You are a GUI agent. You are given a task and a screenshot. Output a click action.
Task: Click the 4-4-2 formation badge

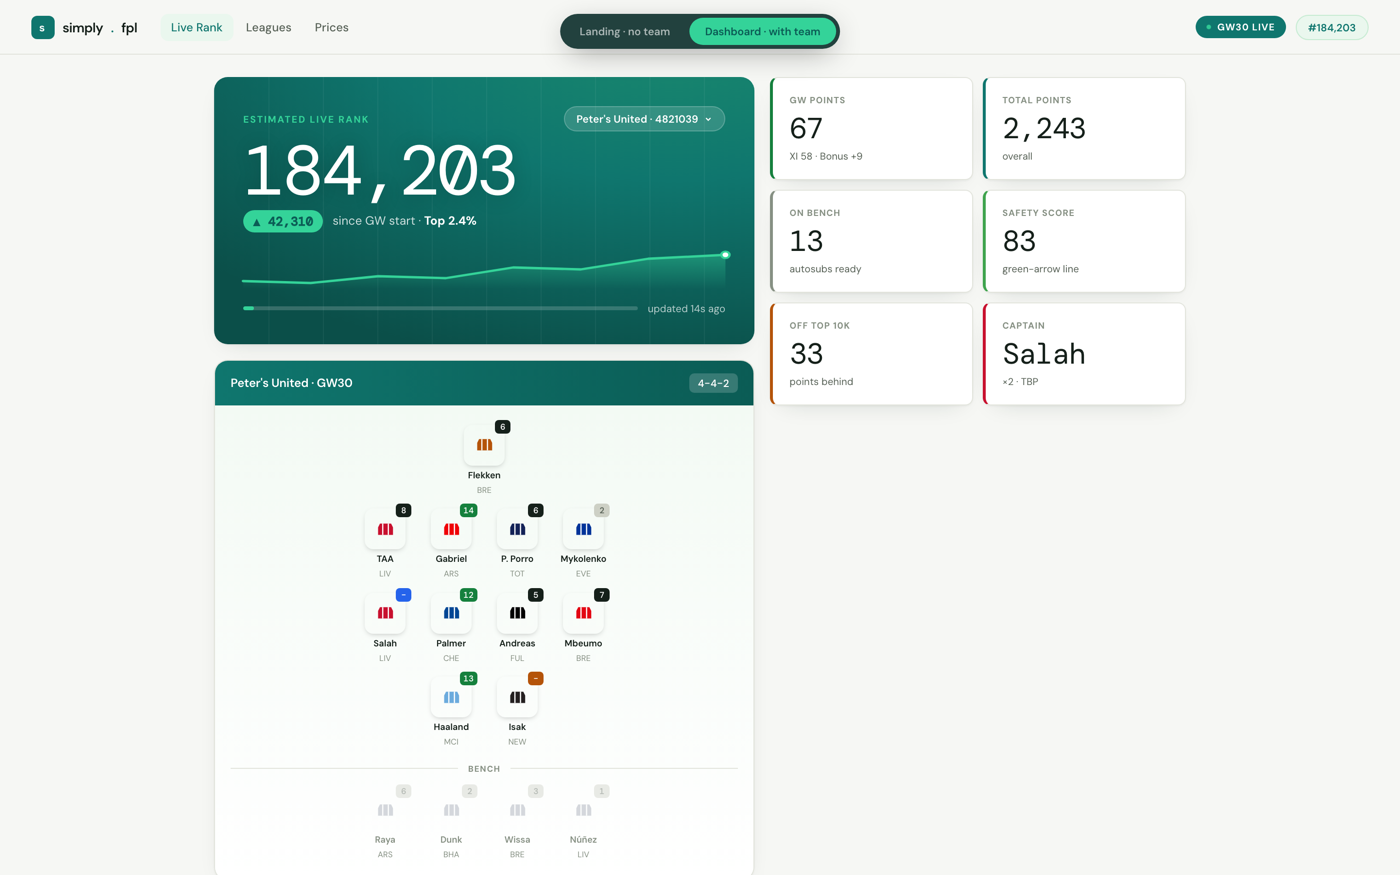pos(713,383)
